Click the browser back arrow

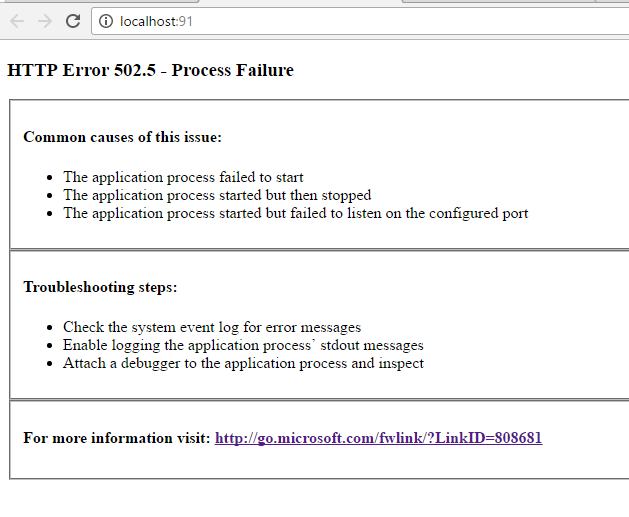(x=17, y=21)
